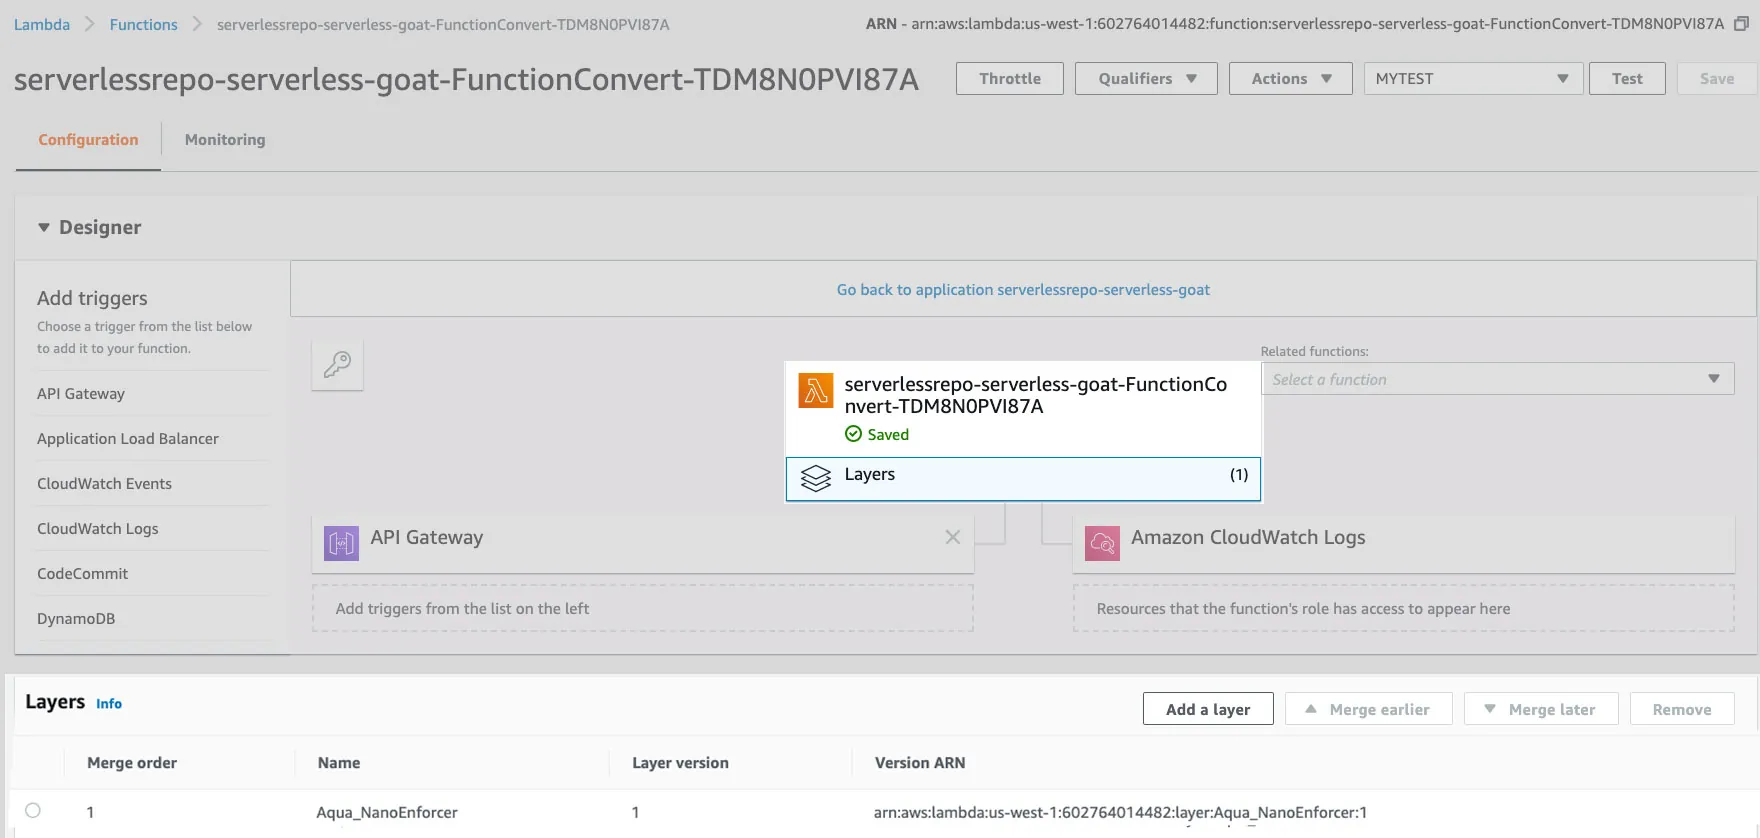1760x838 pixels.
Task: Click the Remove layer button
Action: (1682, 709)
